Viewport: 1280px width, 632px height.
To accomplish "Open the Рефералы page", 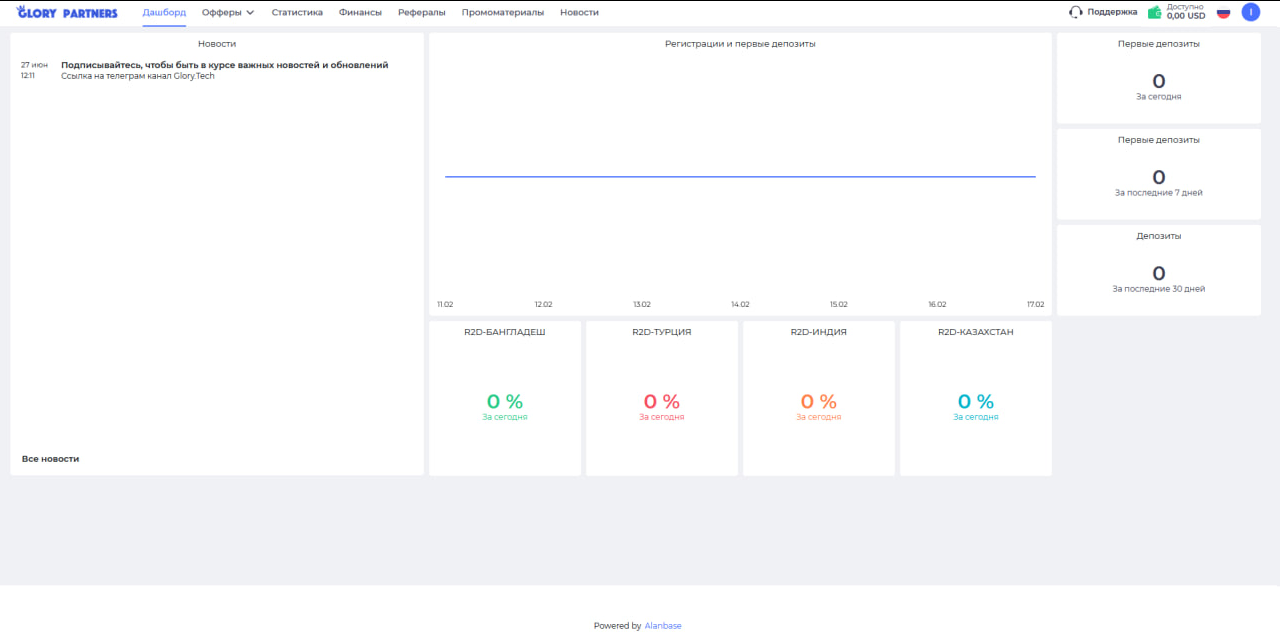I will 421,13.
